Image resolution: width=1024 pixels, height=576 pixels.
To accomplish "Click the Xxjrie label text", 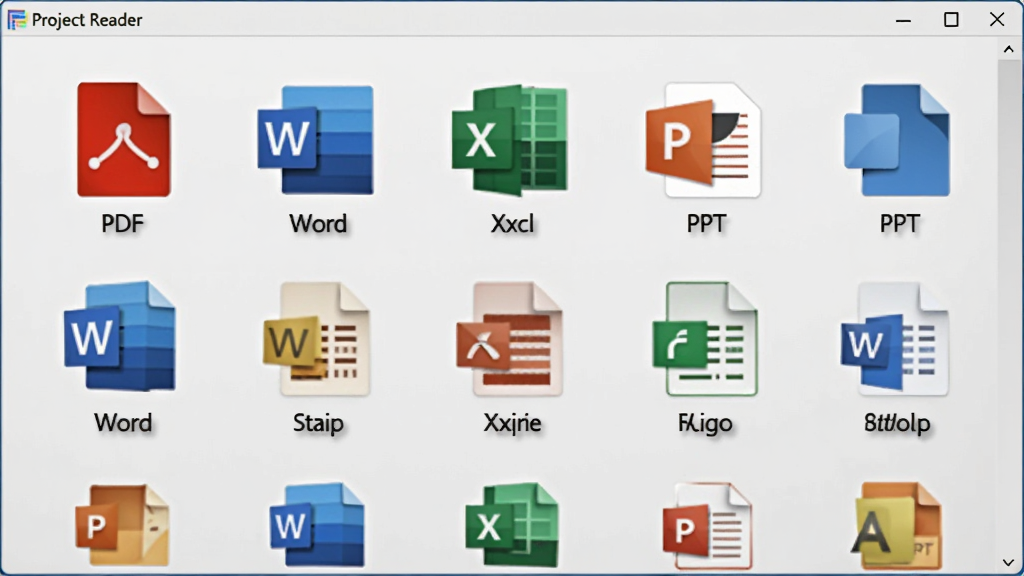I will click(513, 423).
